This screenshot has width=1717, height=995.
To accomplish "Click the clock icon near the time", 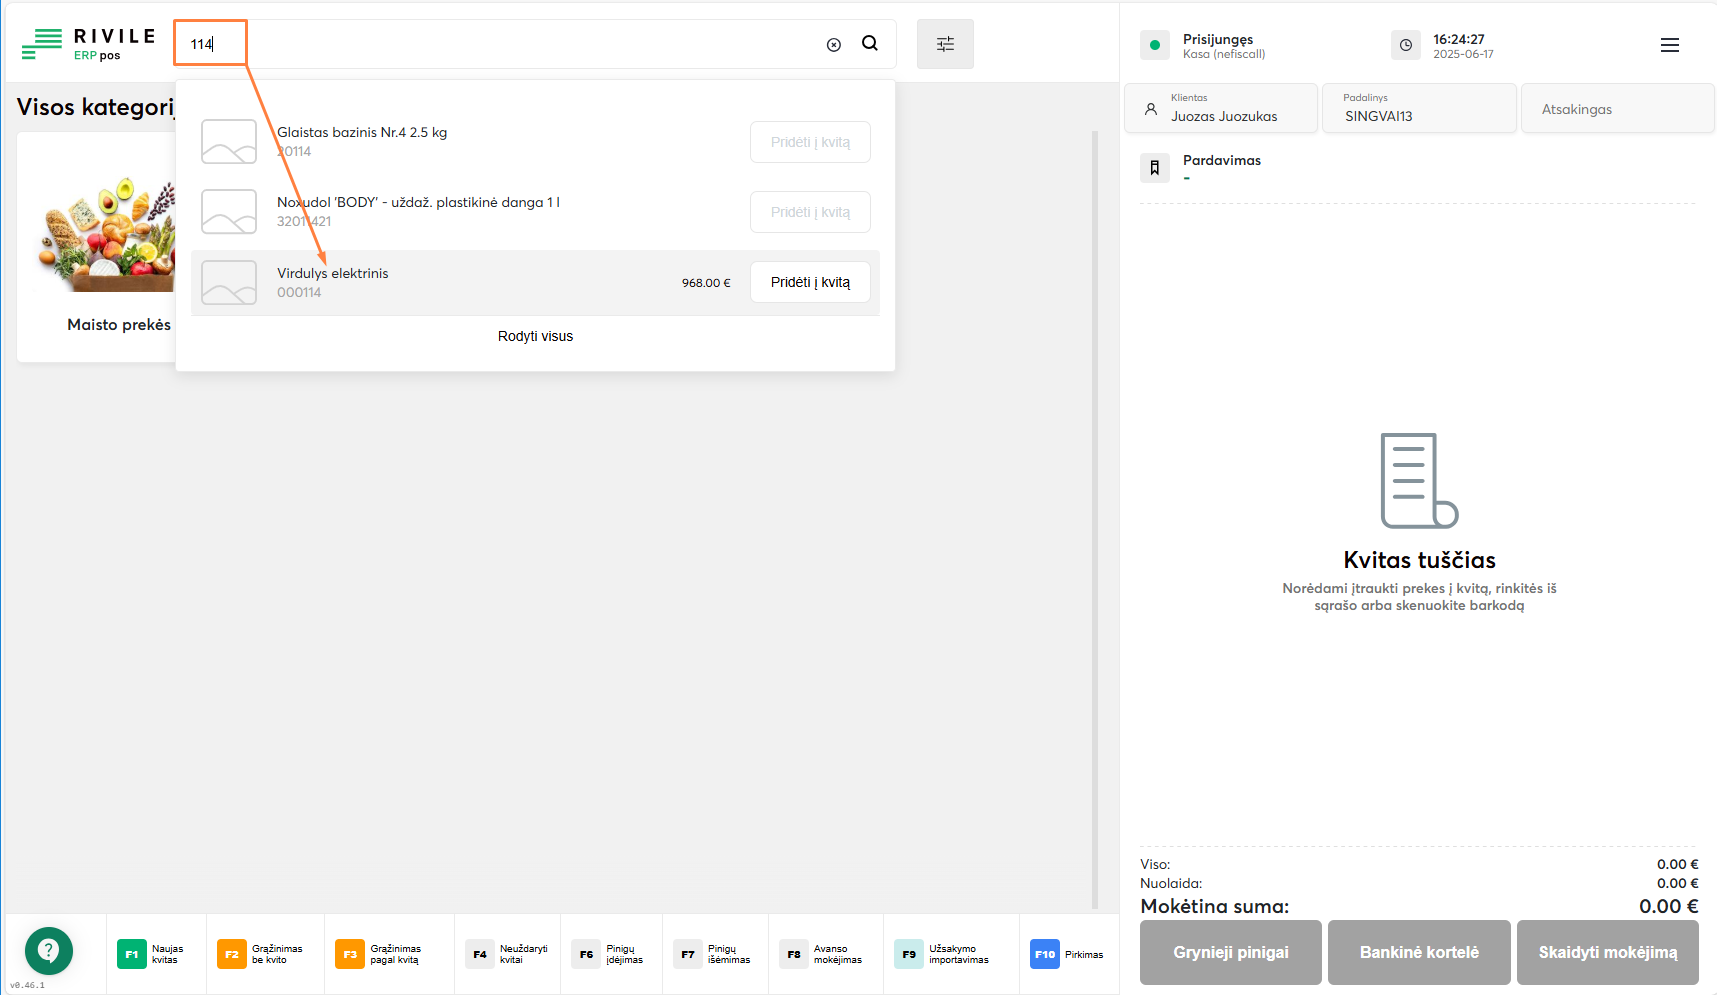I will point(1405,45).
